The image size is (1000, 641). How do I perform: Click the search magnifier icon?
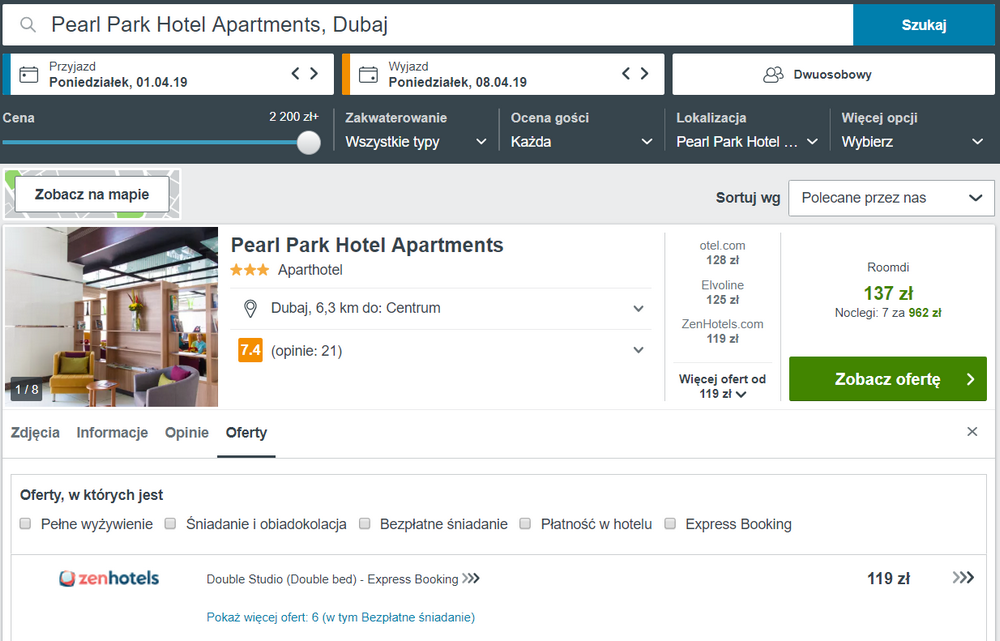(27, 25)
